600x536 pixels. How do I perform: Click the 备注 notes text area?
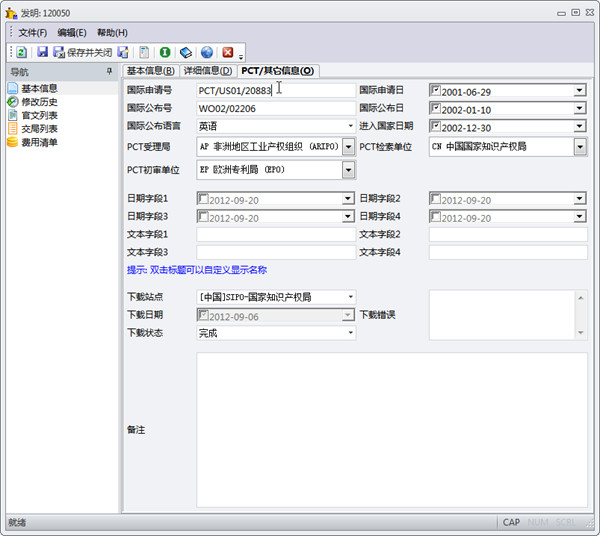[x=392, y=430]
